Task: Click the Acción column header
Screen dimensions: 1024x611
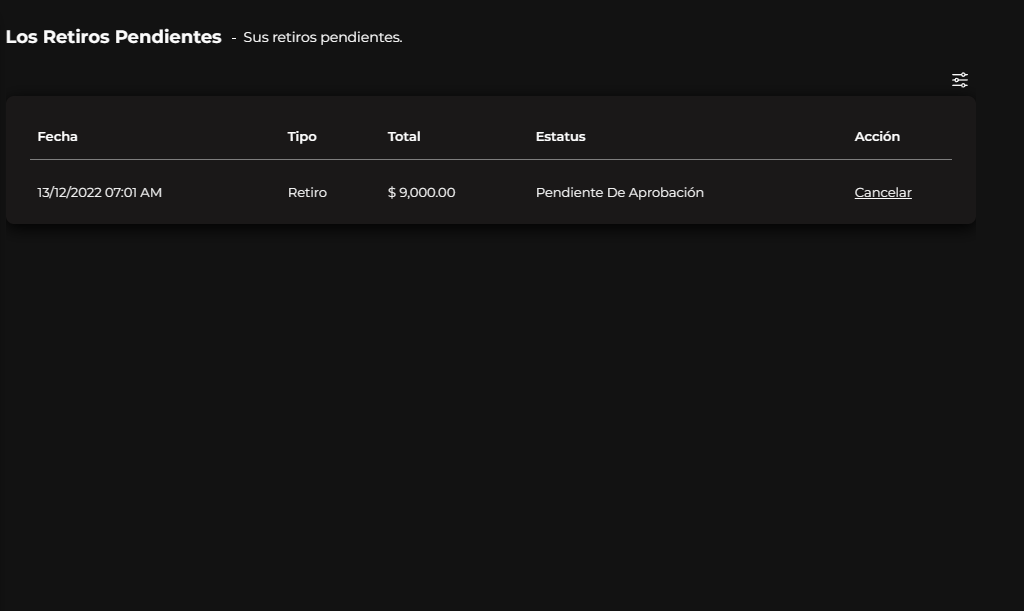Action: click(x=877, y=137)
